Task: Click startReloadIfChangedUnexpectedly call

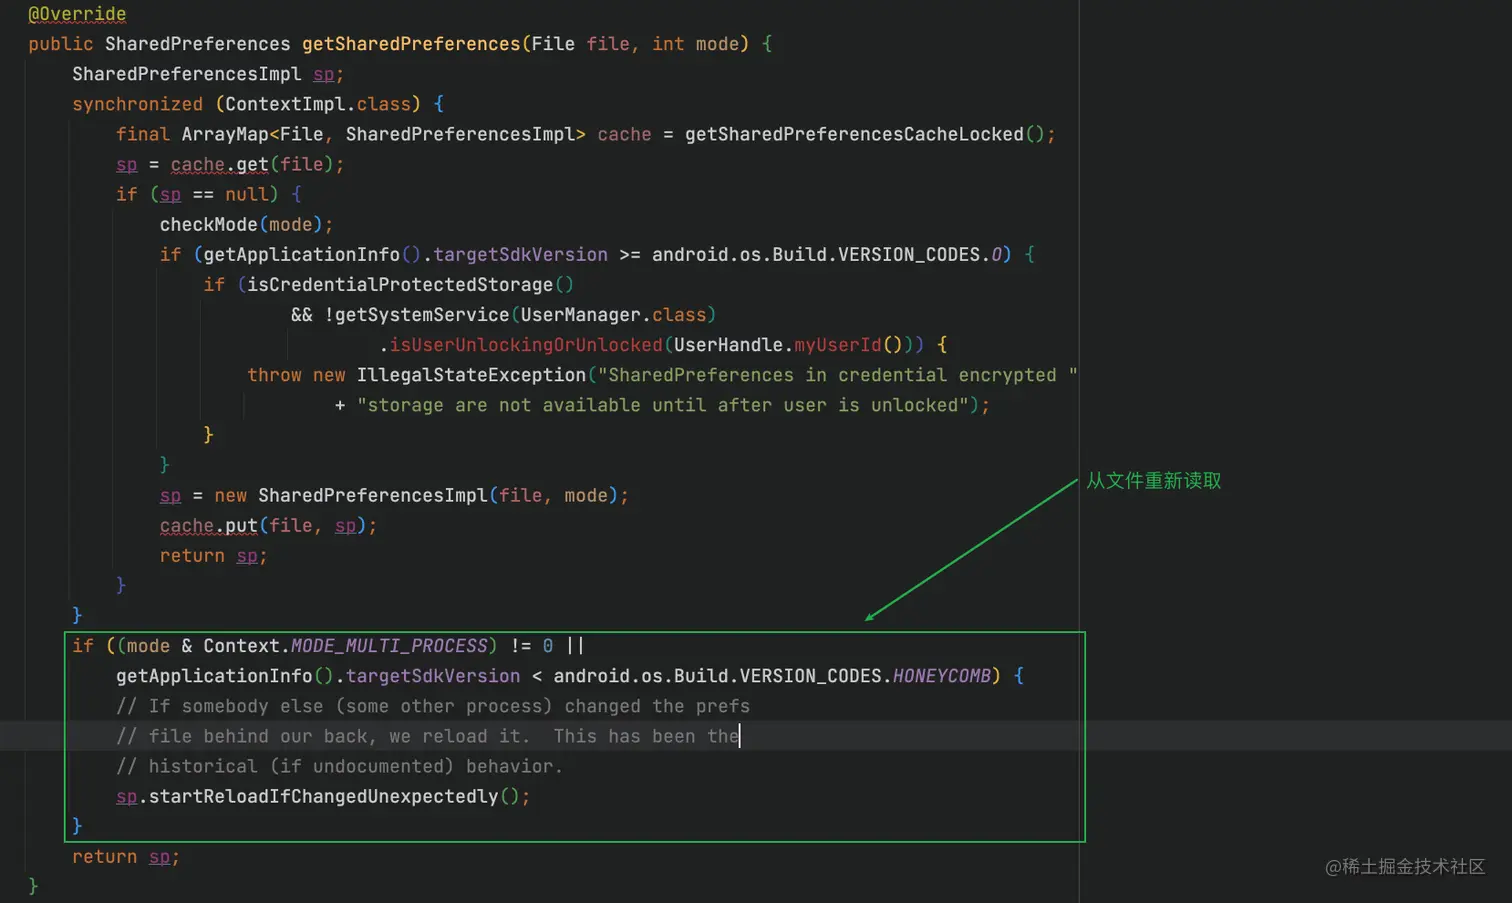Action: click(334, 796)
